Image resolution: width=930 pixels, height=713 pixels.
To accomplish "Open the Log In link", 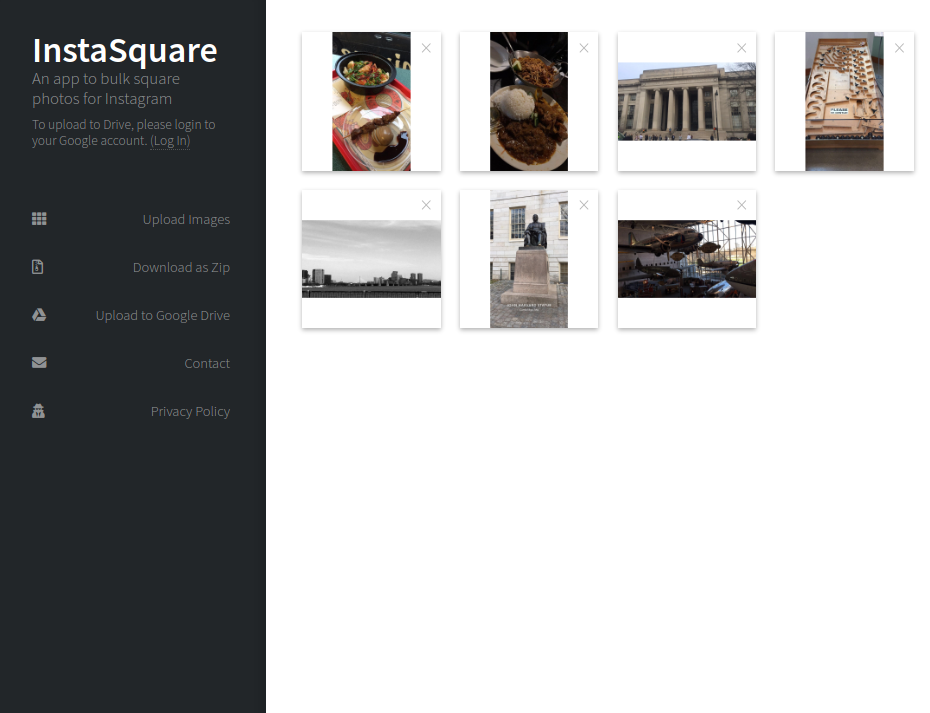I will [x=170, y=141].
